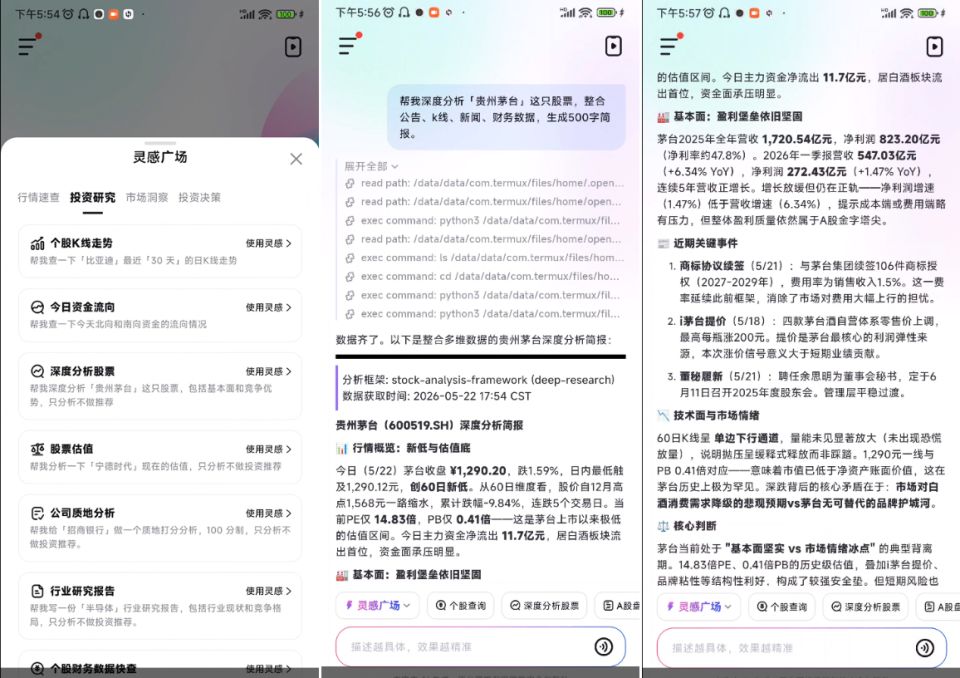The image size is (960, 678).
Task: Use inspiration for 个股K线走势
Action: pyautogui.click(x=268, y=243)
